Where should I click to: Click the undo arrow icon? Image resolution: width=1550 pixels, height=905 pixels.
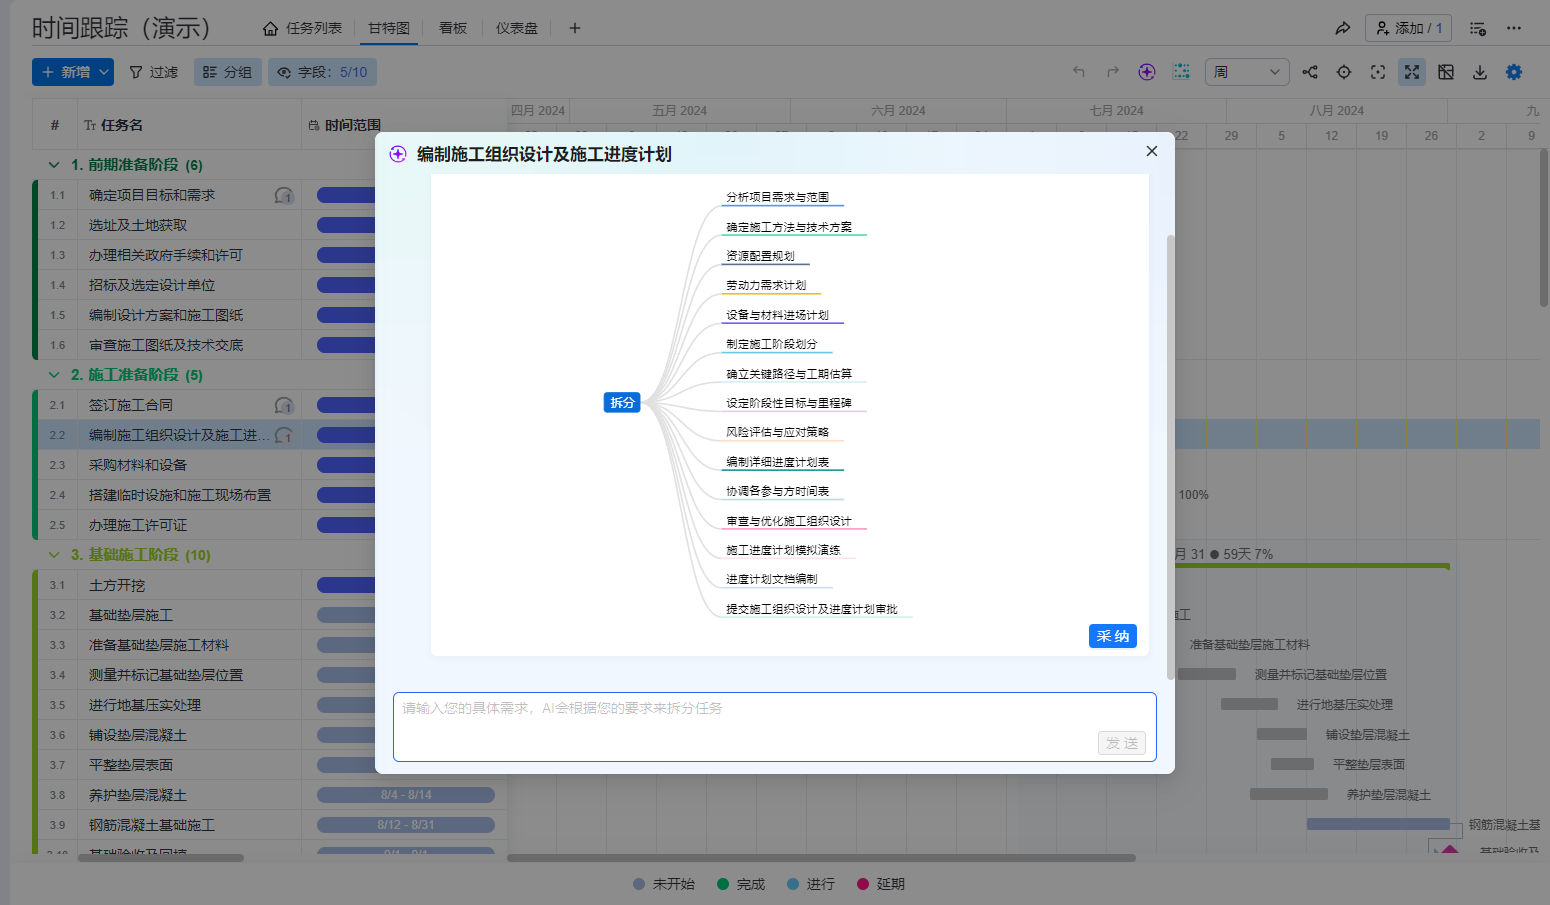coord(1079,72)
